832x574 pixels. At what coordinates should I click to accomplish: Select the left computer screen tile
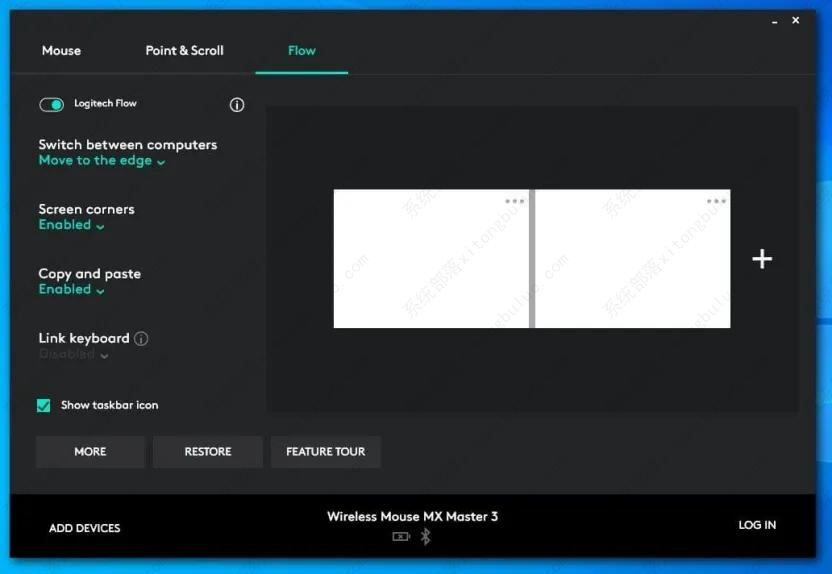click(431, 258)
